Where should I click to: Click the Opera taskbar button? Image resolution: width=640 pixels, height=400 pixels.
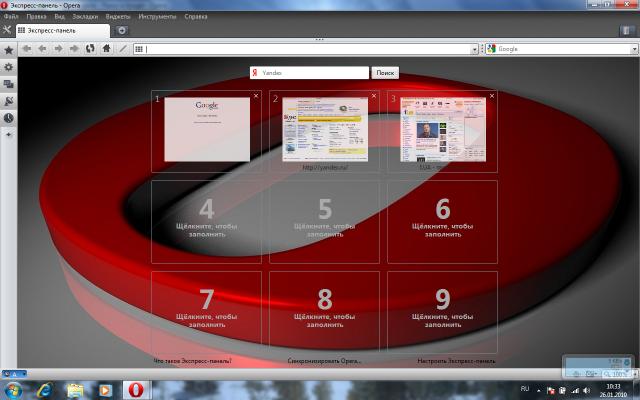137,391
